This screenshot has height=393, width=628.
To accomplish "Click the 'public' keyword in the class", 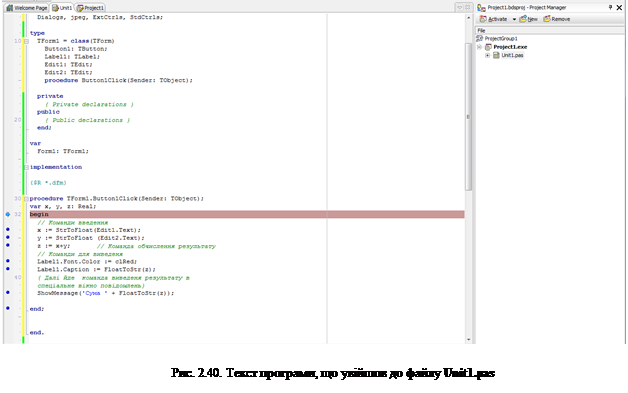I will pyautogui.click(x=48, y=112).
